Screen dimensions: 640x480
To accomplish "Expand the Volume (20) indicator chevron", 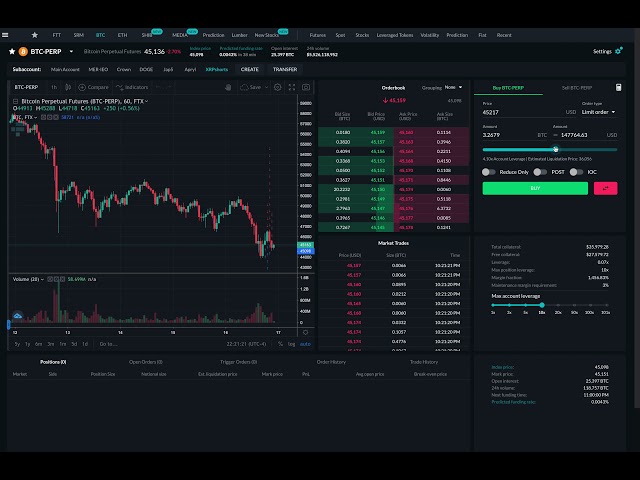I will click(42, 279).
